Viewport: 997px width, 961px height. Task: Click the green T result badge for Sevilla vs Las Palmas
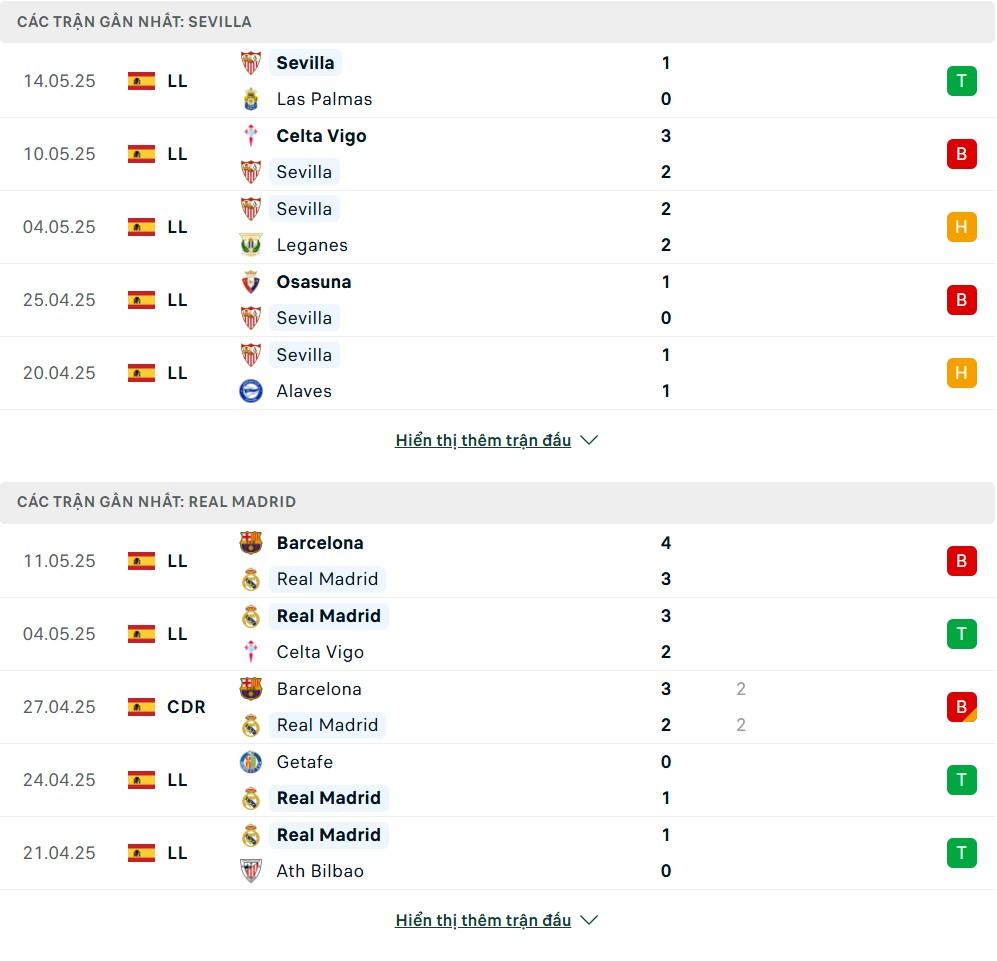961,81
